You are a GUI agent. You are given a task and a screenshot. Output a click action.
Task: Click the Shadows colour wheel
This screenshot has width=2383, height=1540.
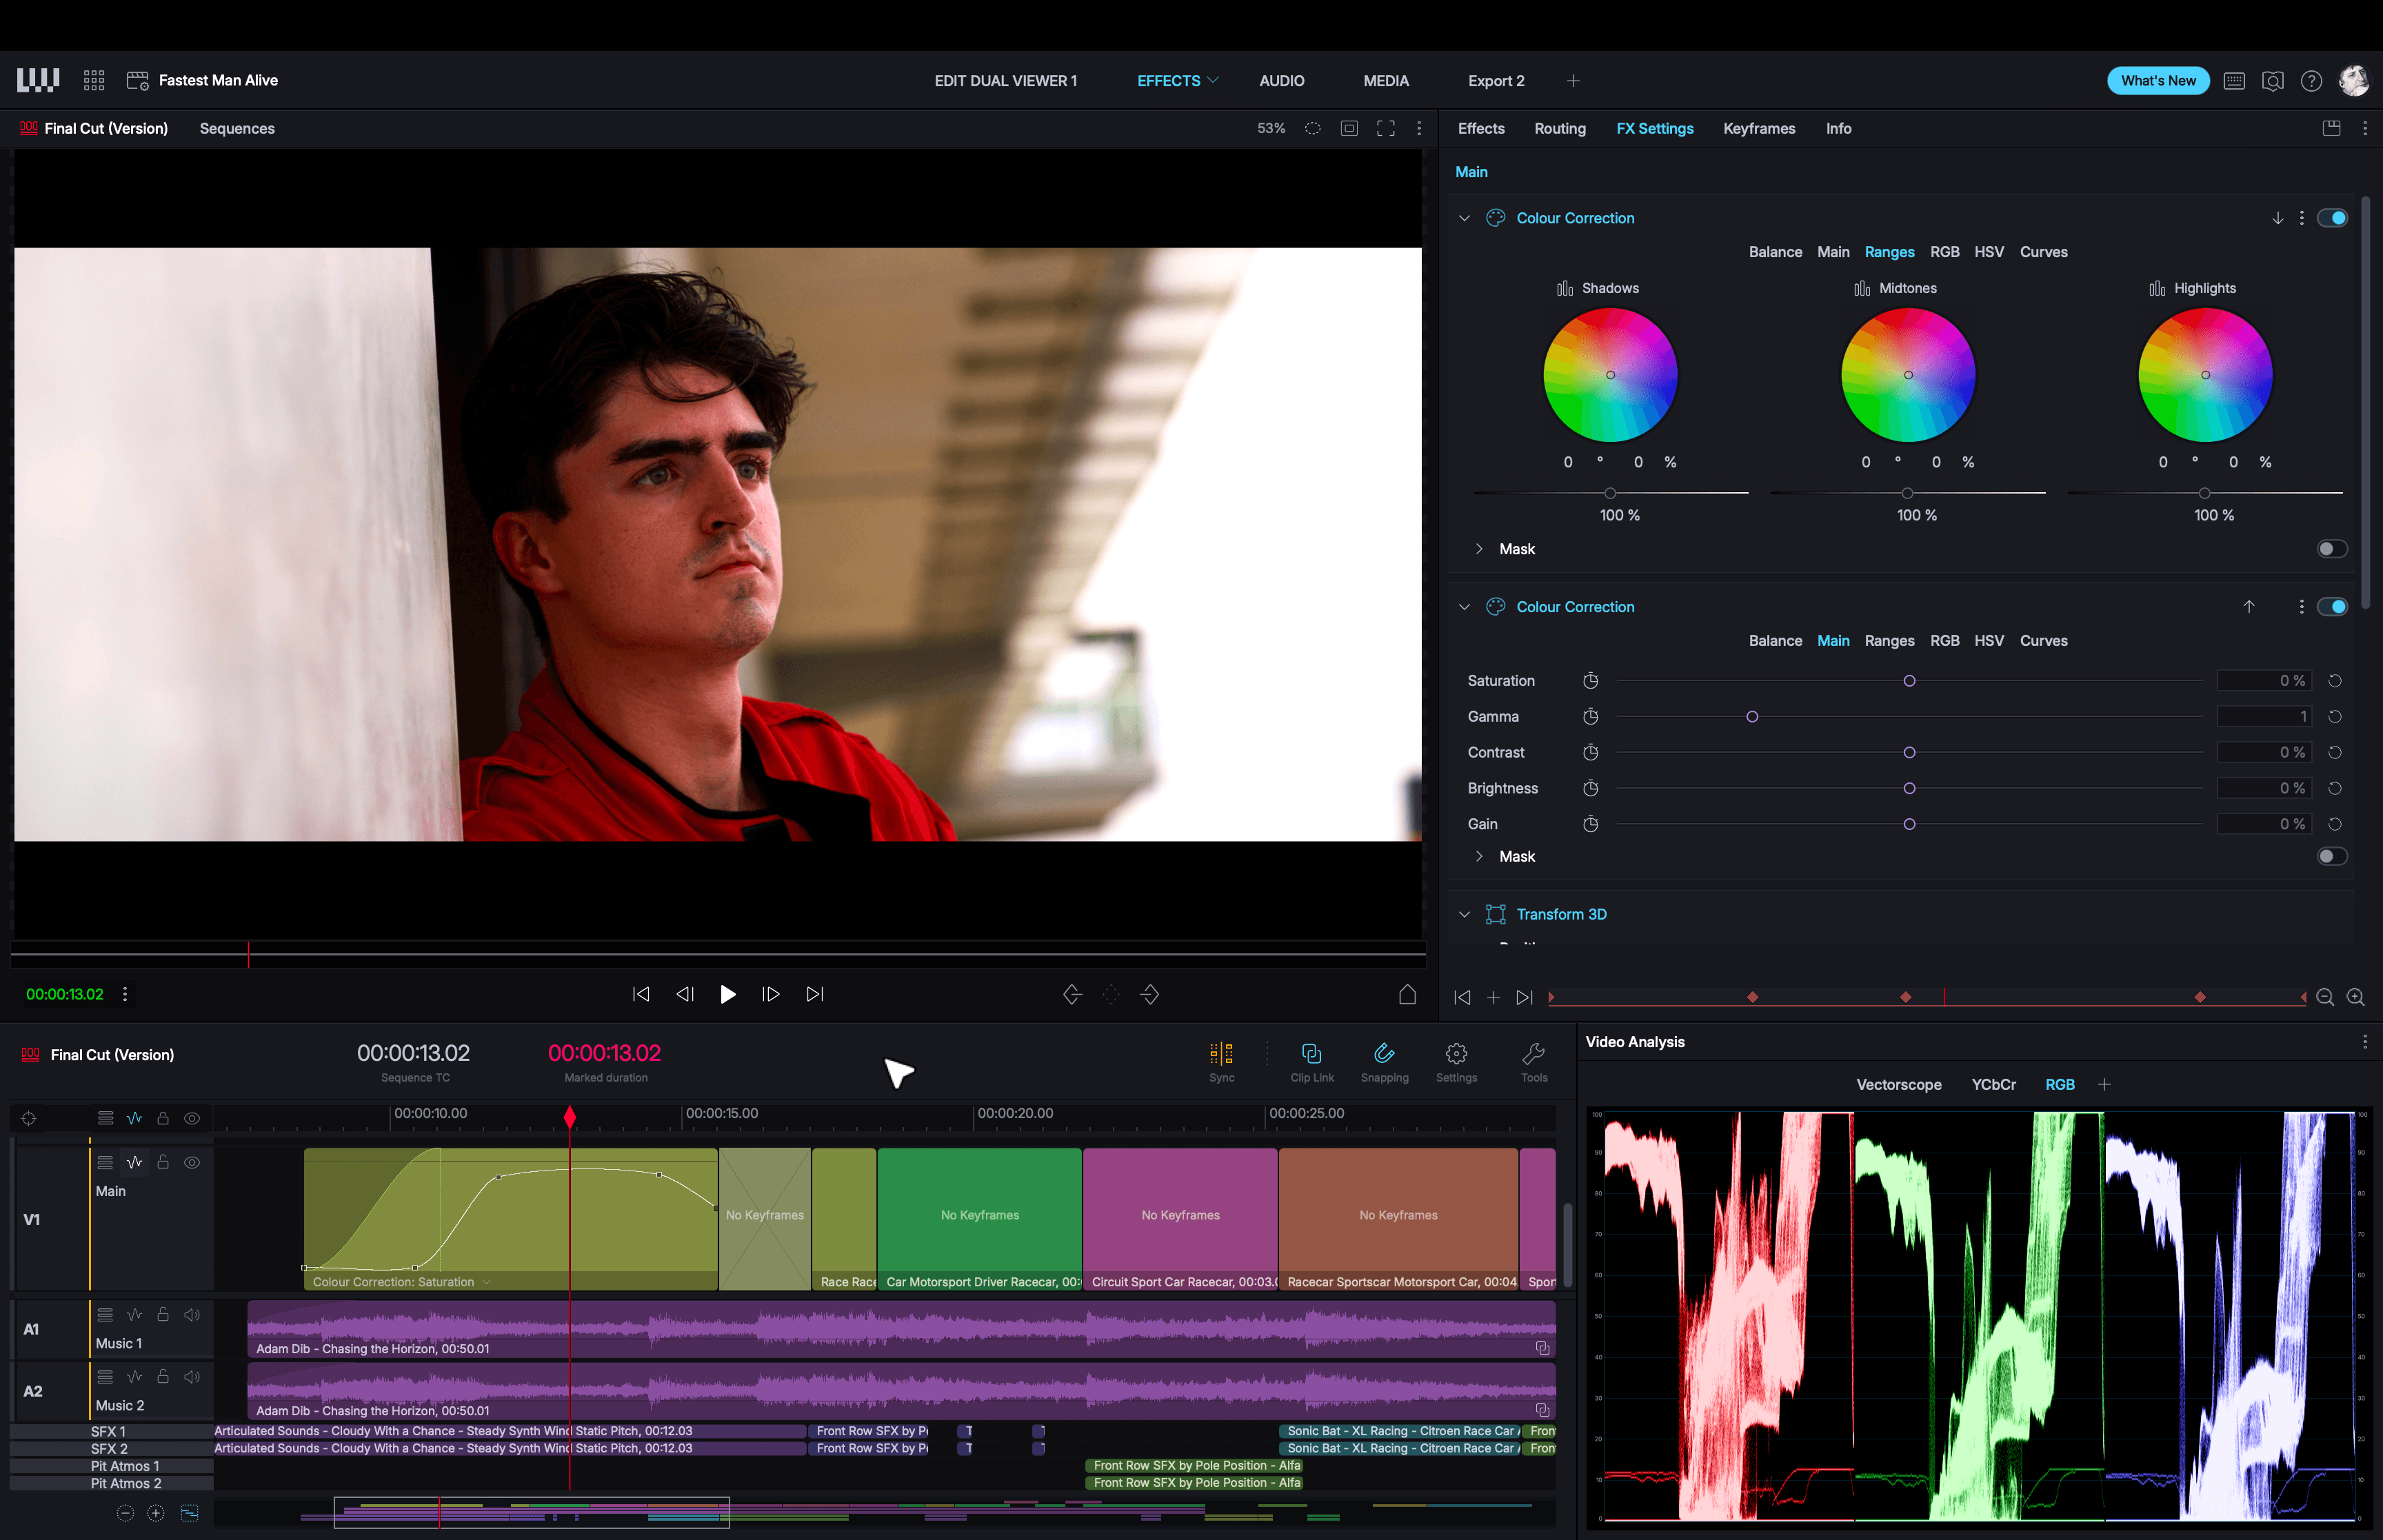[x=1610, y=375]
